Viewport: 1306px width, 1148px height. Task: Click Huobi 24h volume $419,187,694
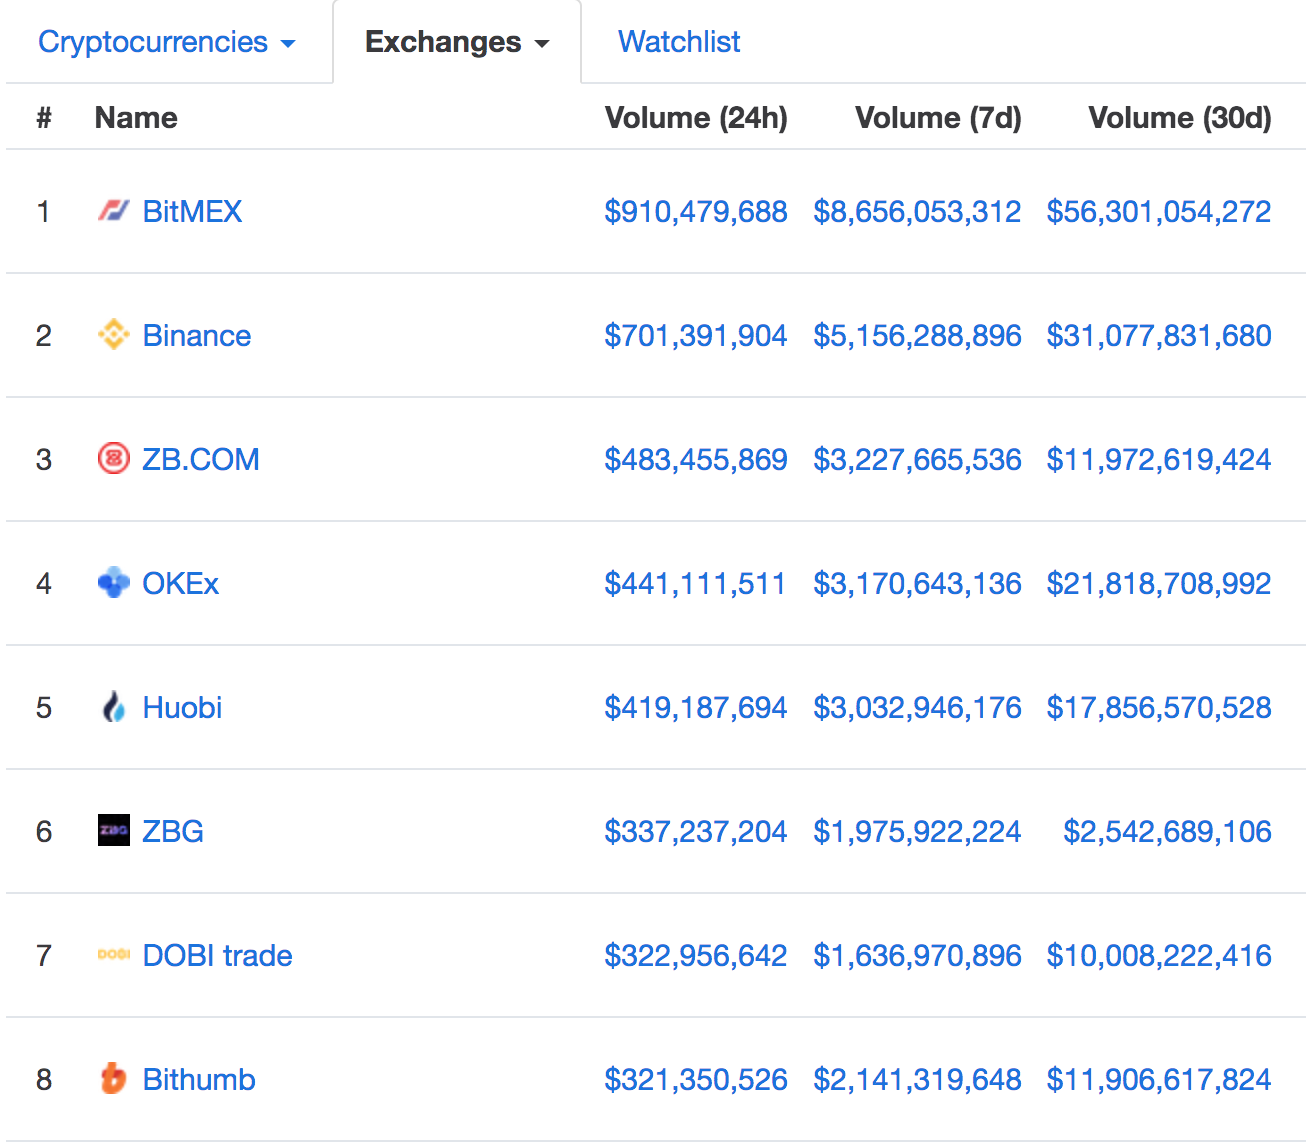[x=696, y=707]
